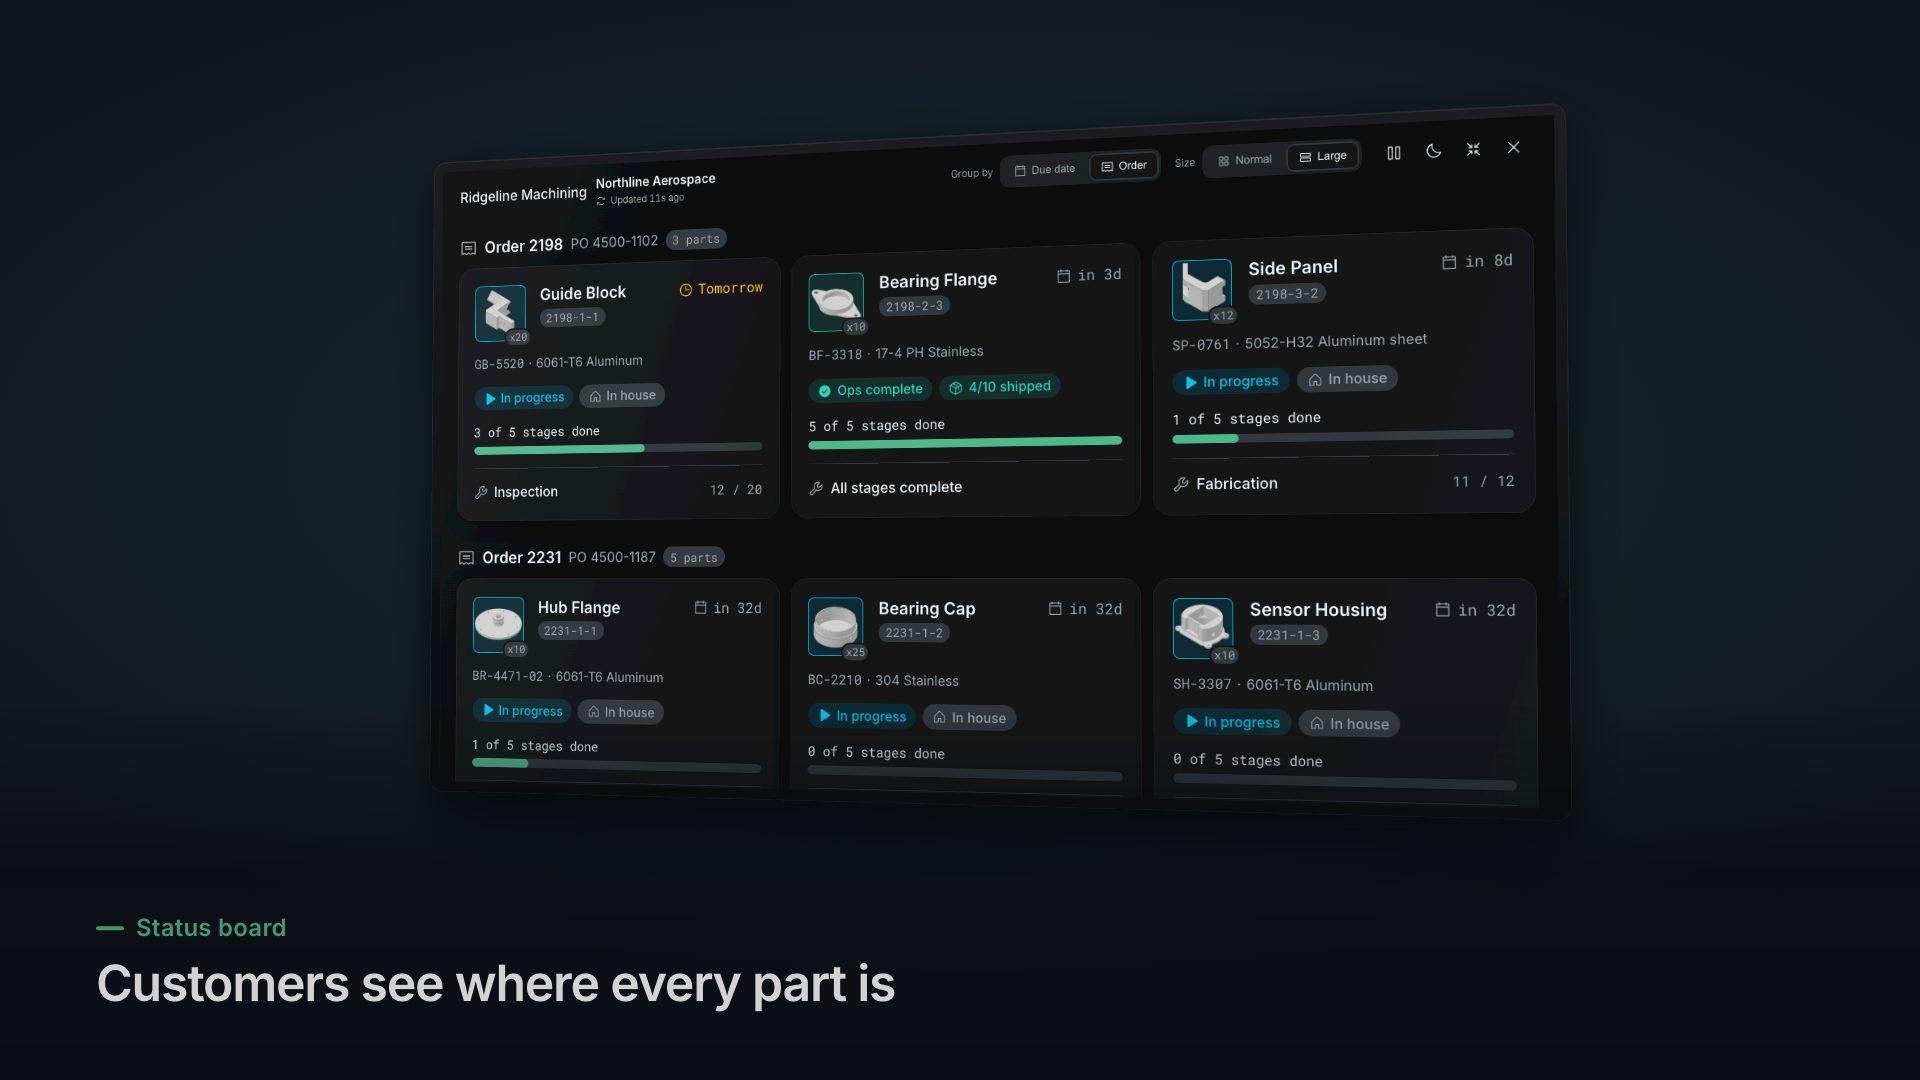Click the collapse fullscreen arrows icon
The height and width of the screenshot is (1080, 1920).
click(1473, 149)
